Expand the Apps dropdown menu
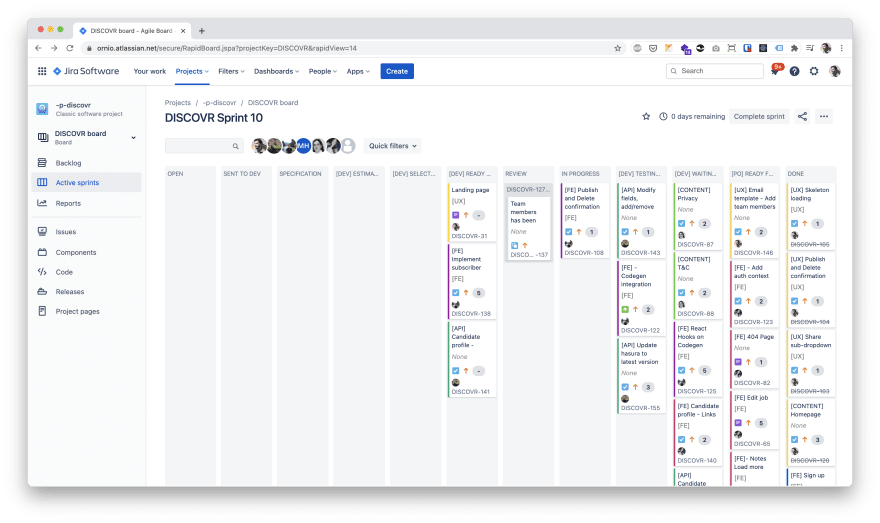The width and height of the screenshot is (880, 523). [x=358, y=71]
